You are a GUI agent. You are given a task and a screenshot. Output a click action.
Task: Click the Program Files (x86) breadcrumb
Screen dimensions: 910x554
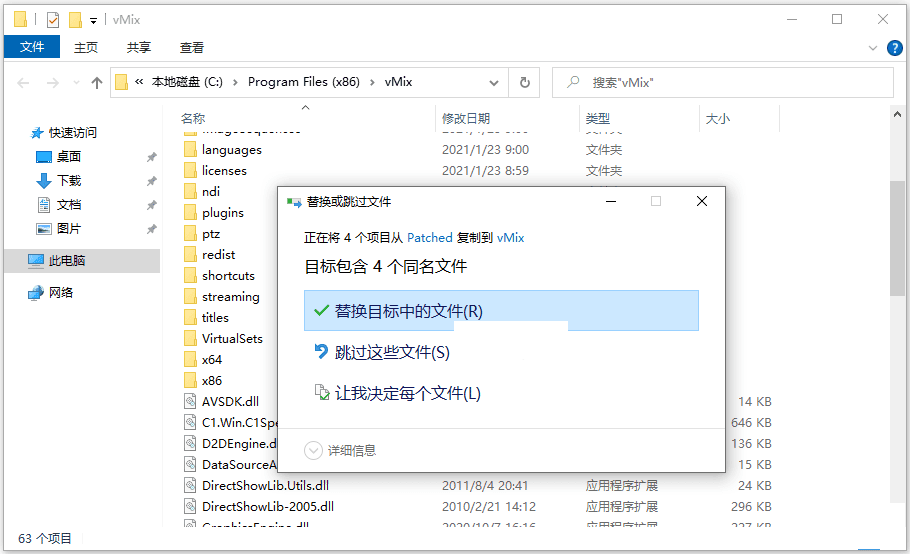(304, 82)
